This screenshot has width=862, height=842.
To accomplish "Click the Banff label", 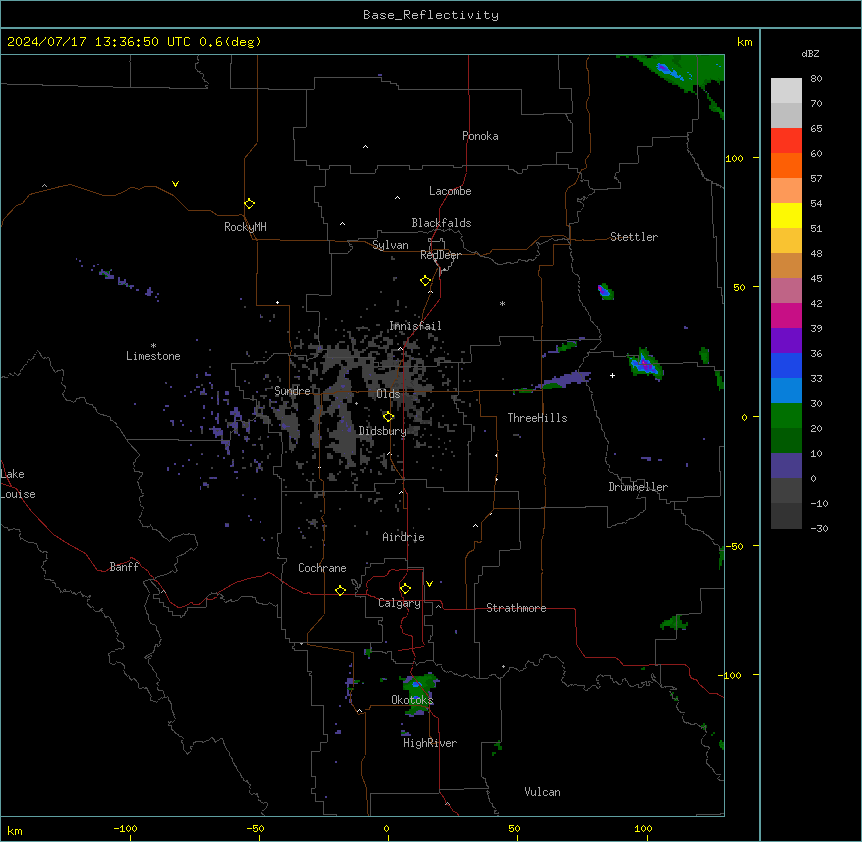I will pyautogui.click(x=124, y=567).
